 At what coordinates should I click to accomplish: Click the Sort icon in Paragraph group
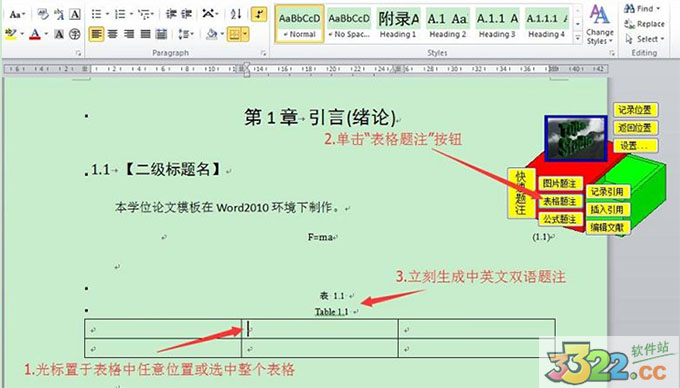click(236, 14)
